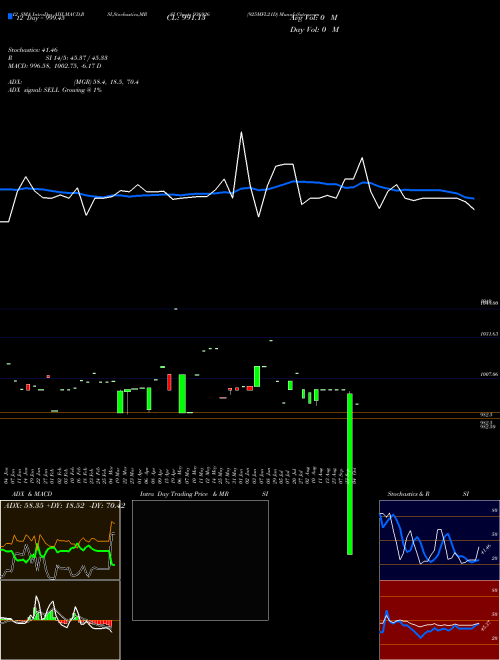Click 'ADX: 58.35 +DY: 18.52 -DY: 70.42' readout
The image size is (500, 660).
64,506
